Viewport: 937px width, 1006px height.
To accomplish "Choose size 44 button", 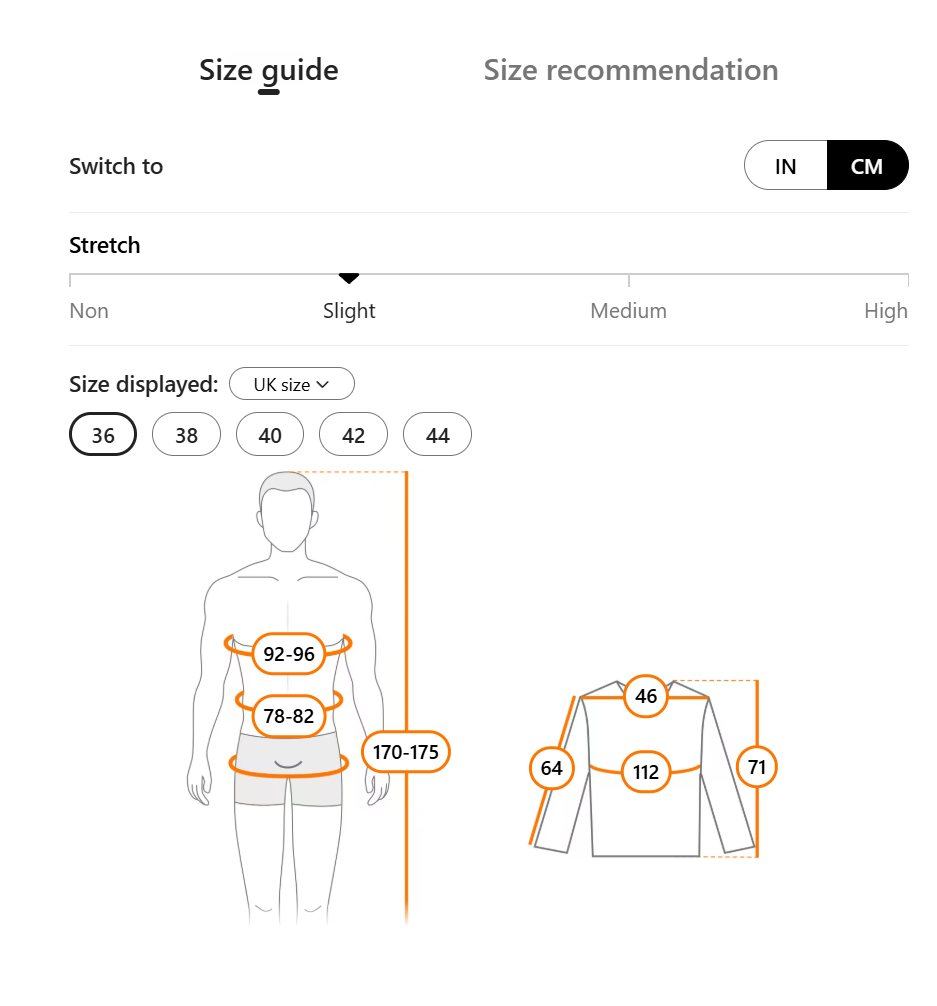I will (x=437, y=435).
